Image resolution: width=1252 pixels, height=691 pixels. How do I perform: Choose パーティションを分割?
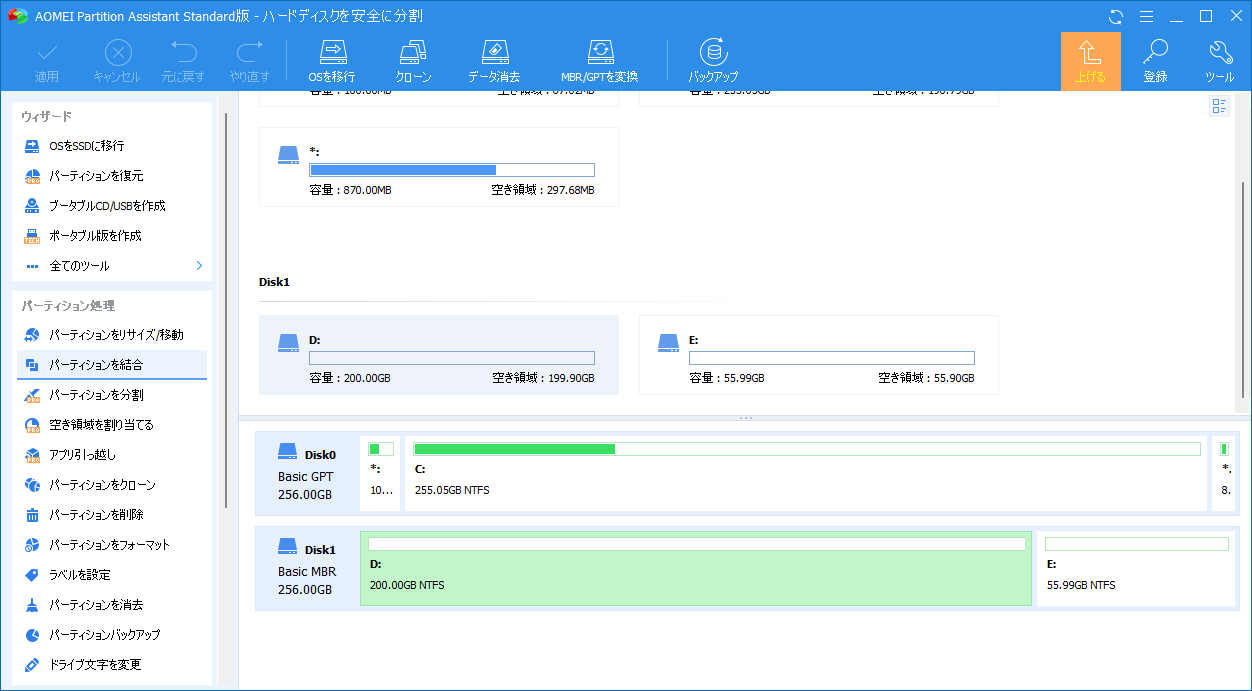pos(113,395)
